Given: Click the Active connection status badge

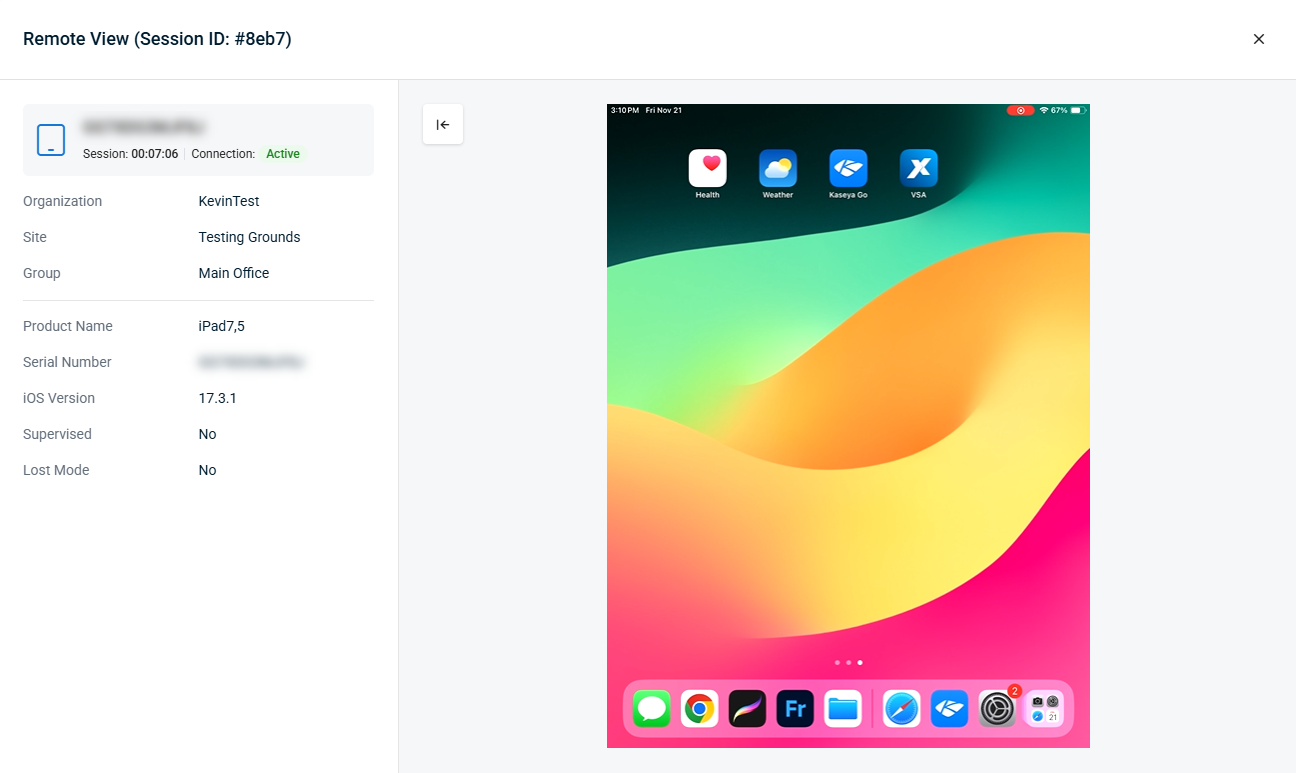Looking at the screenshot, I should (x=283, y=154).
